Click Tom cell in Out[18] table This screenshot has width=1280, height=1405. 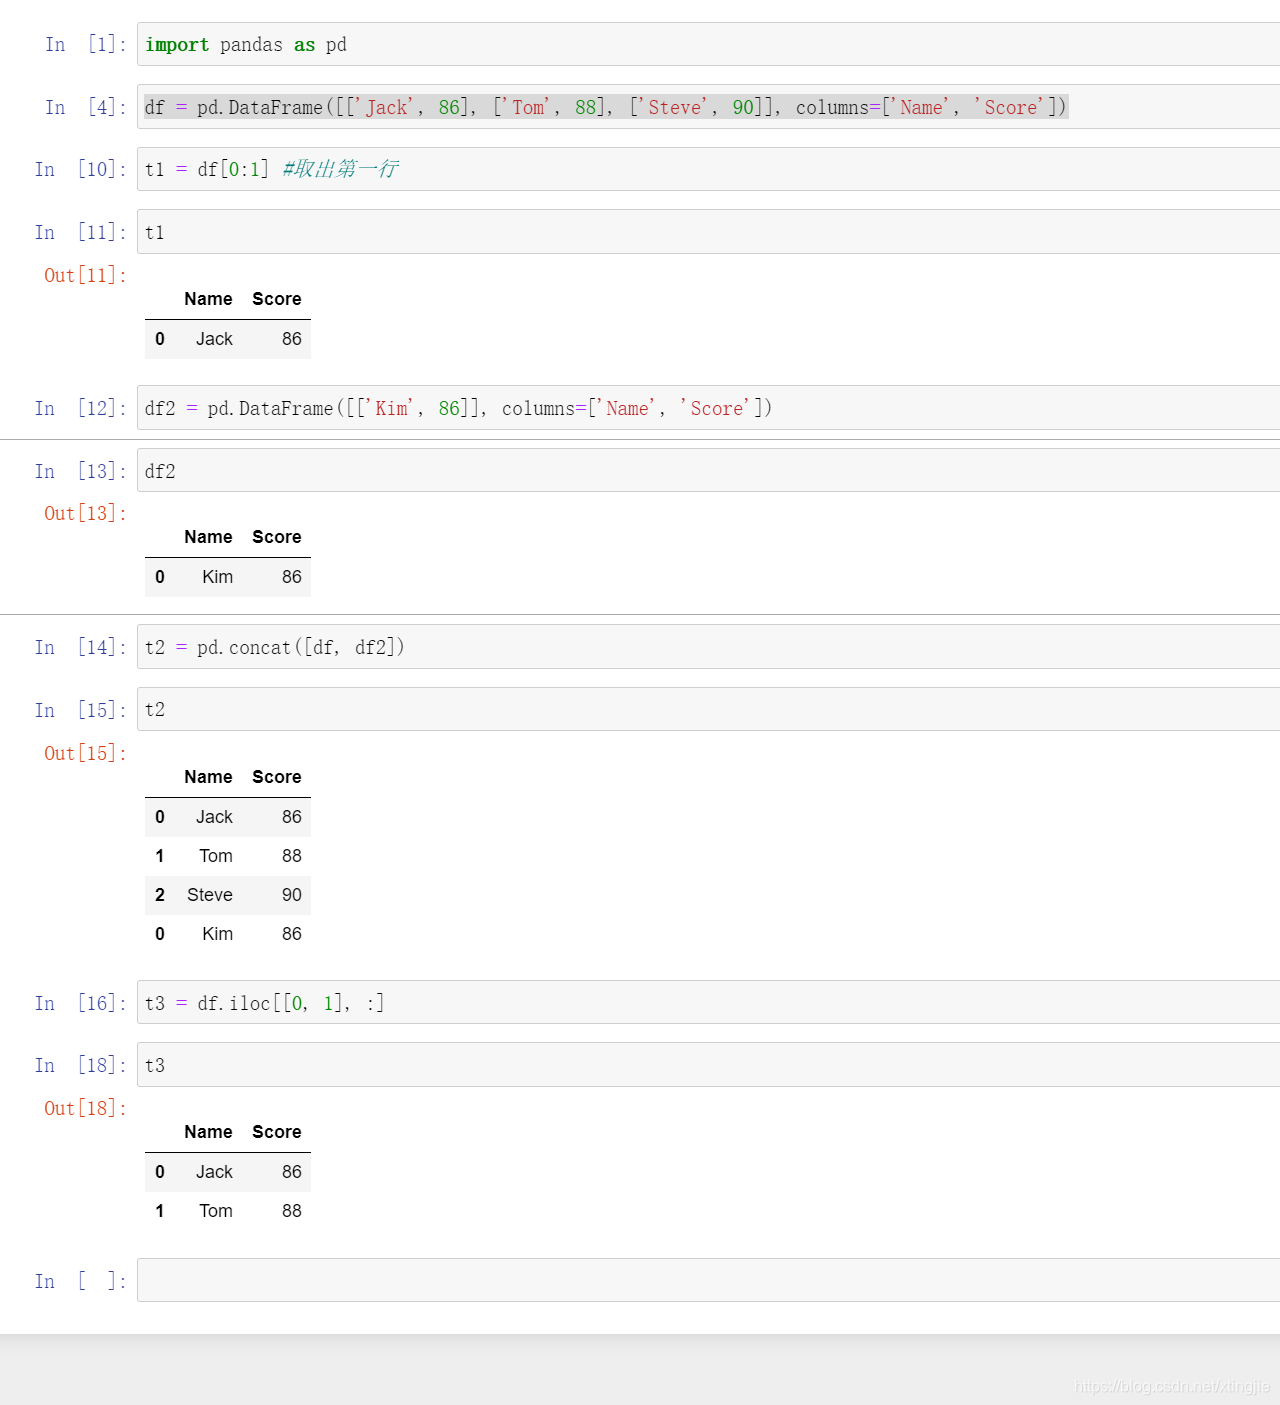click(216, 1211)
